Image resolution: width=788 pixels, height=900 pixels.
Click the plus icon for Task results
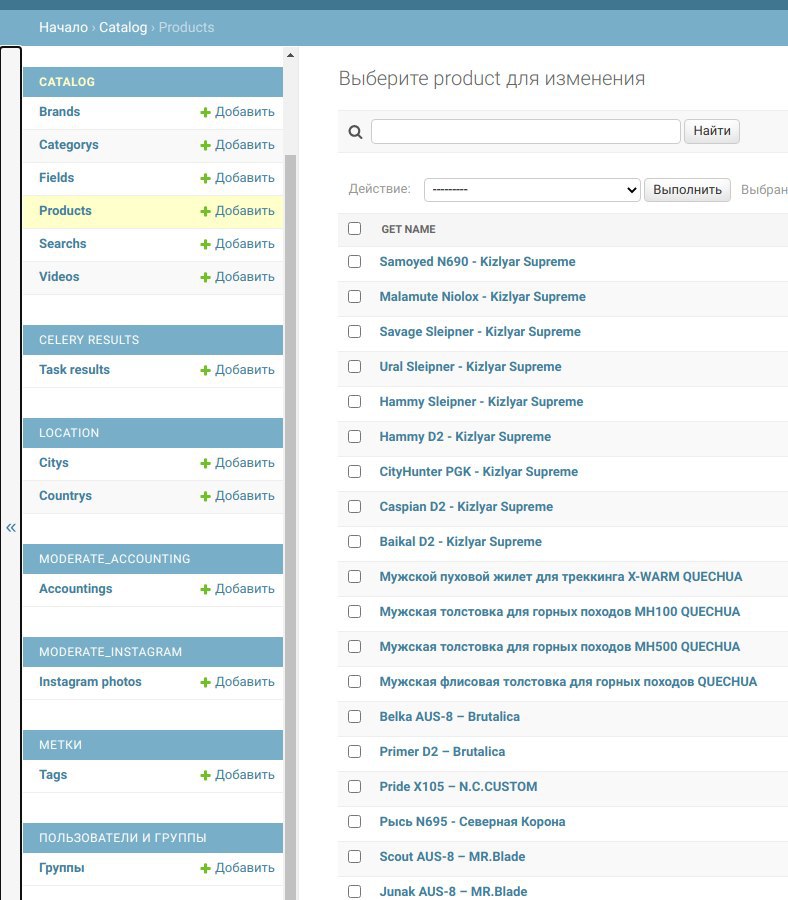click(205, 371)
